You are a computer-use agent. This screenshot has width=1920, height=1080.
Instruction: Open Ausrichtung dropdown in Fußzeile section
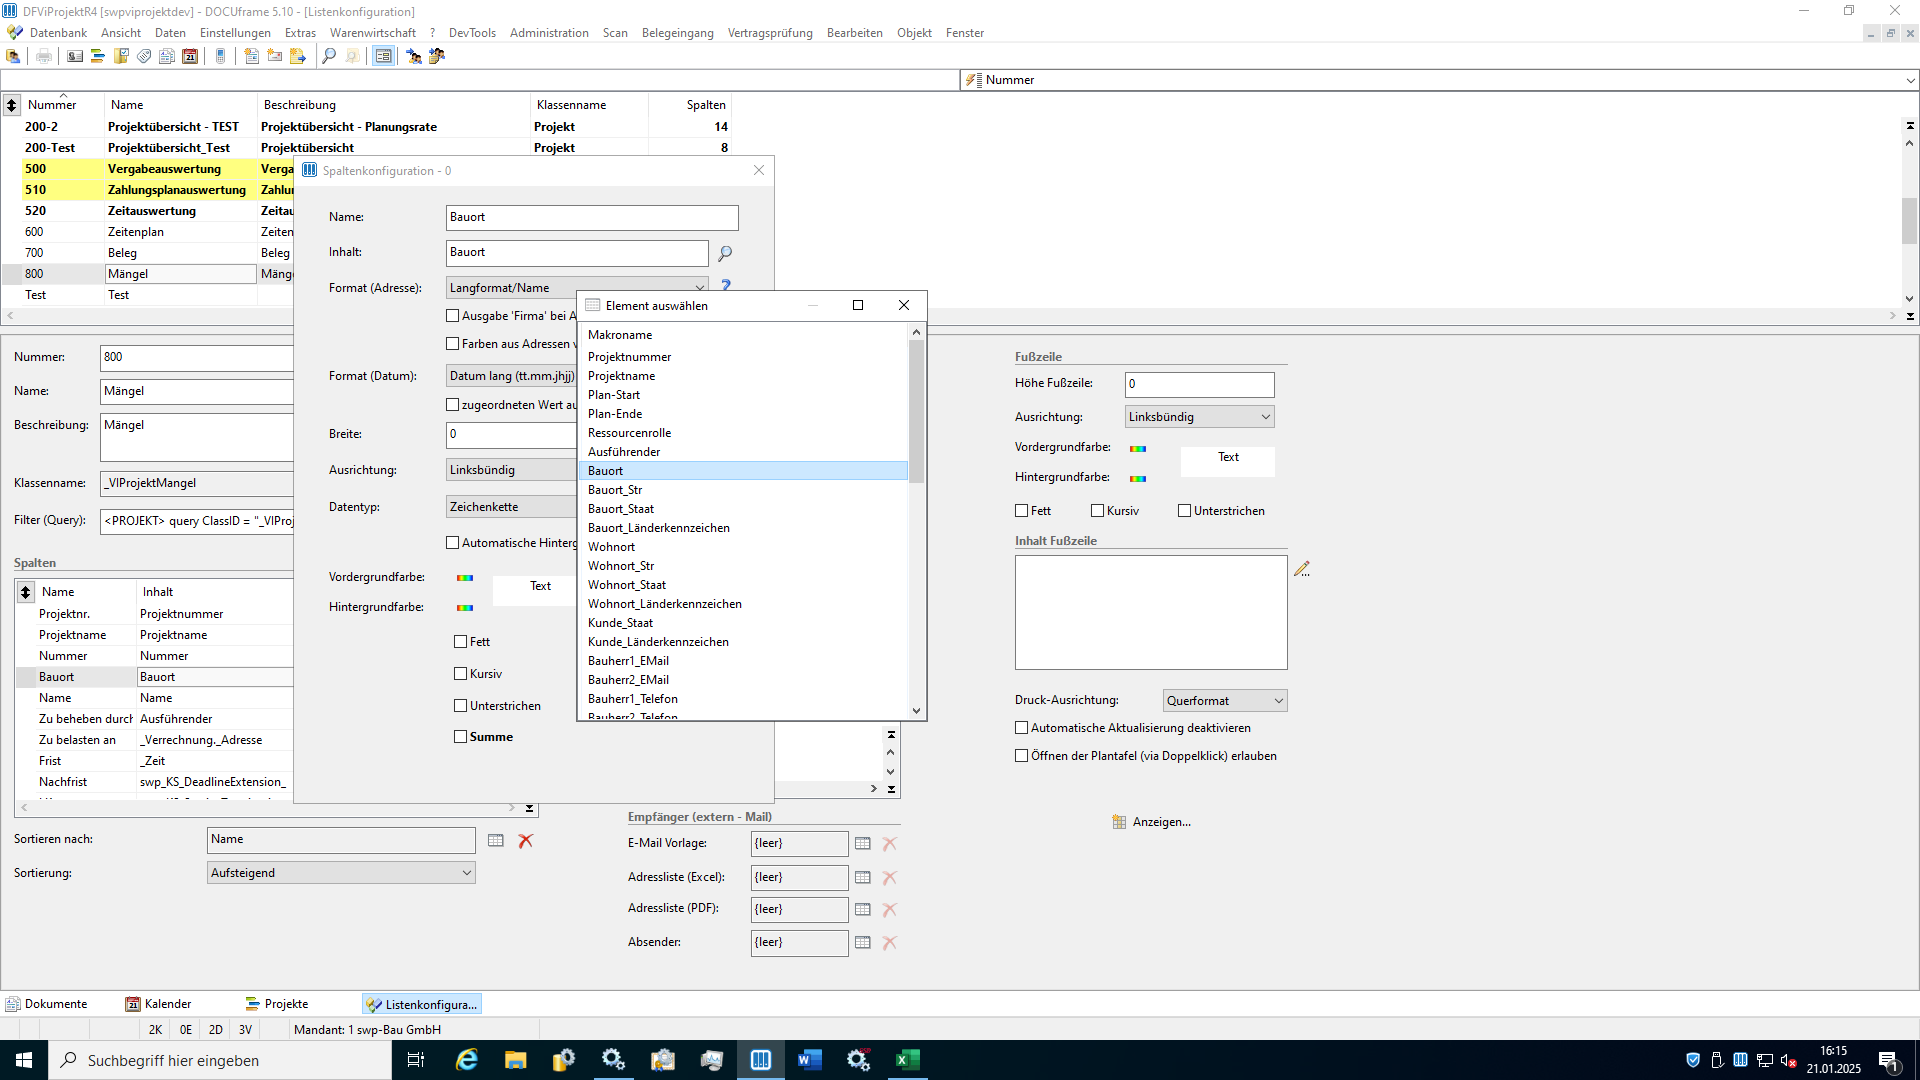(1199, 417)
